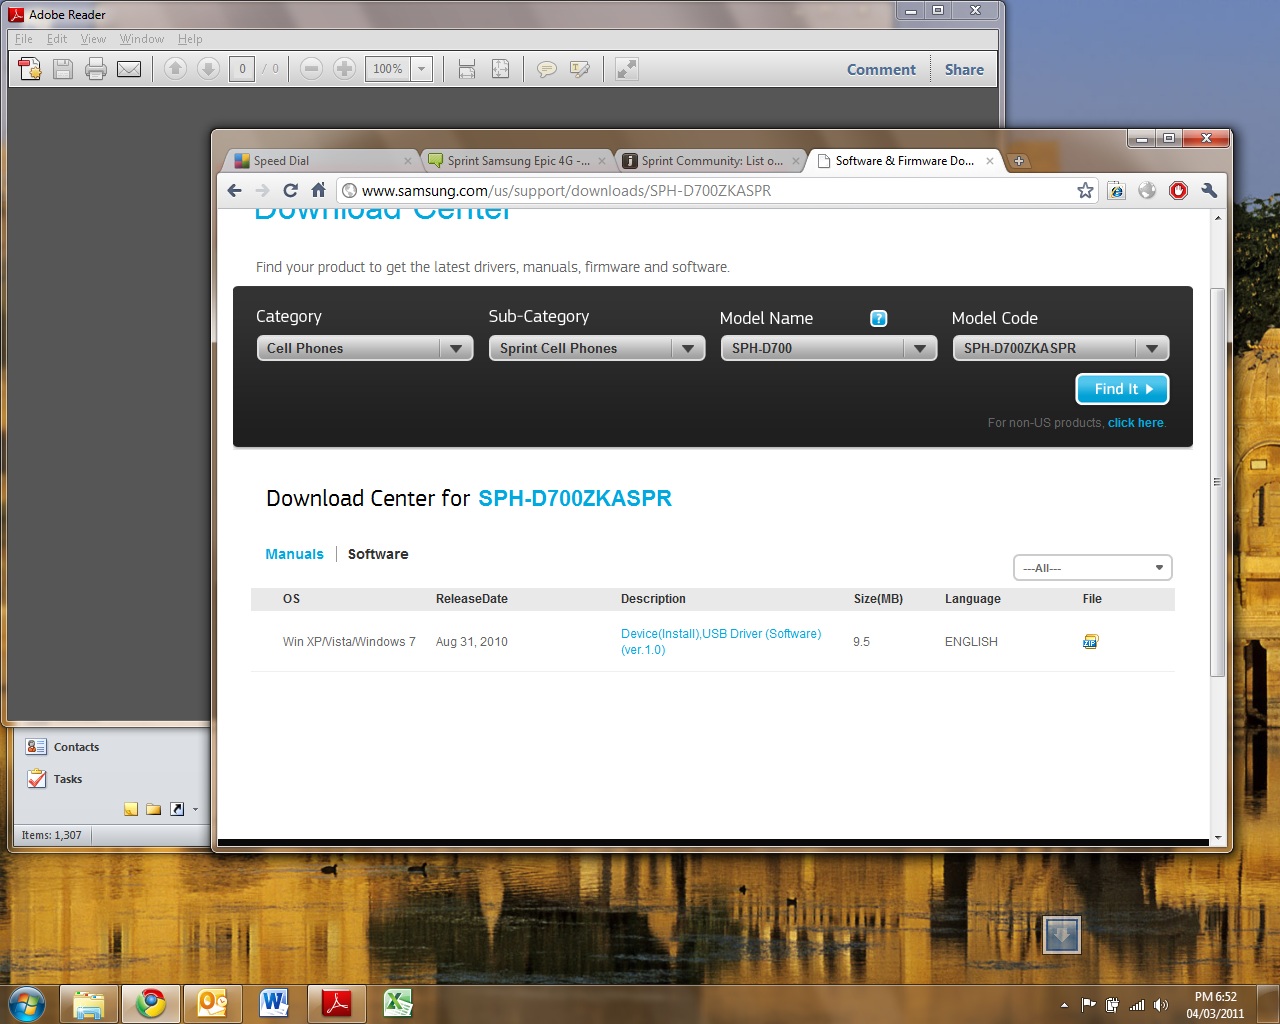Switch to the Speed Dial browser tab
This screenshot has height=1024, width=1280.
click(322, 161)
